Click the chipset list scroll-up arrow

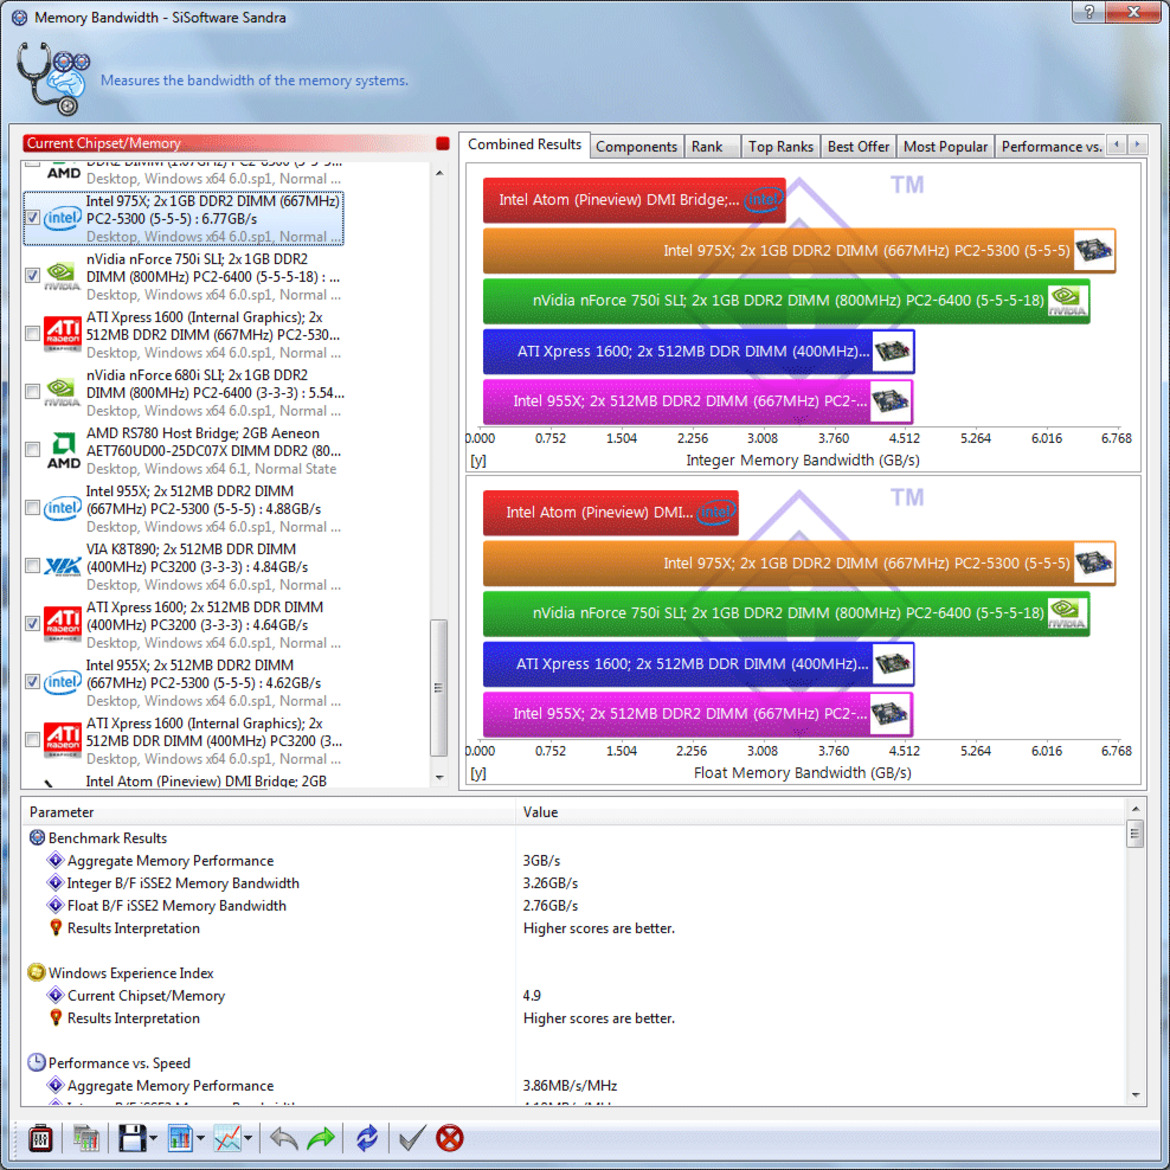[439, 173]
